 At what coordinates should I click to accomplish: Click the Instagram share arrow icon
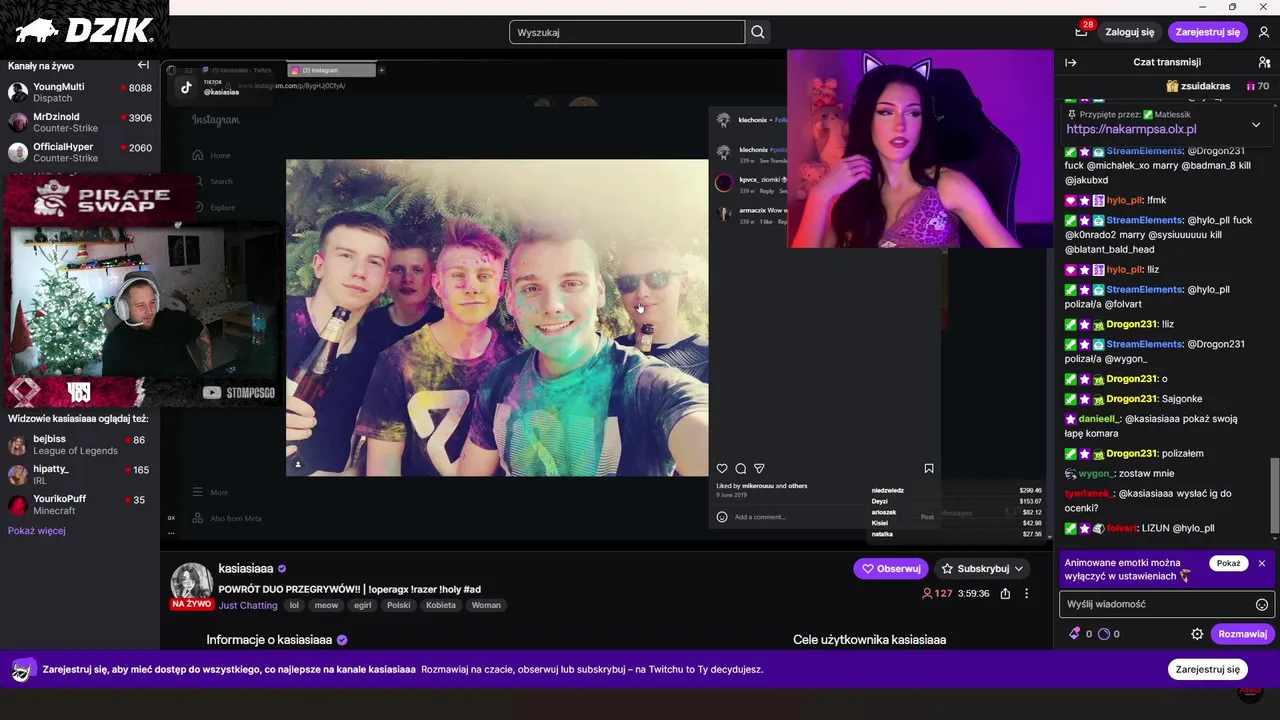tap(759, 468)
